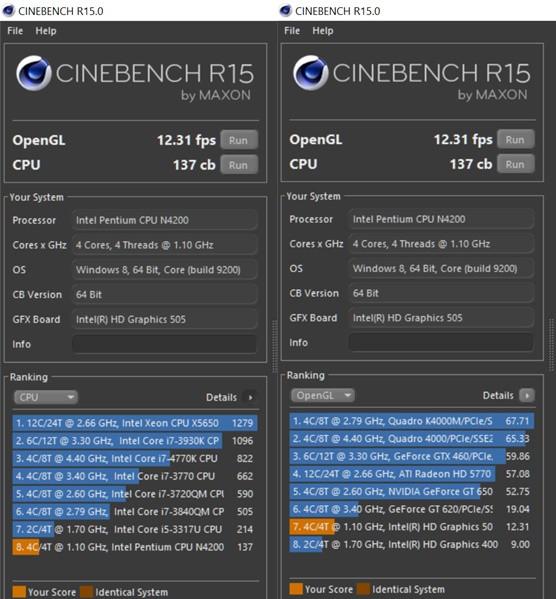Open Help menu in right window
556x599 pixels.
coord(323,31)
